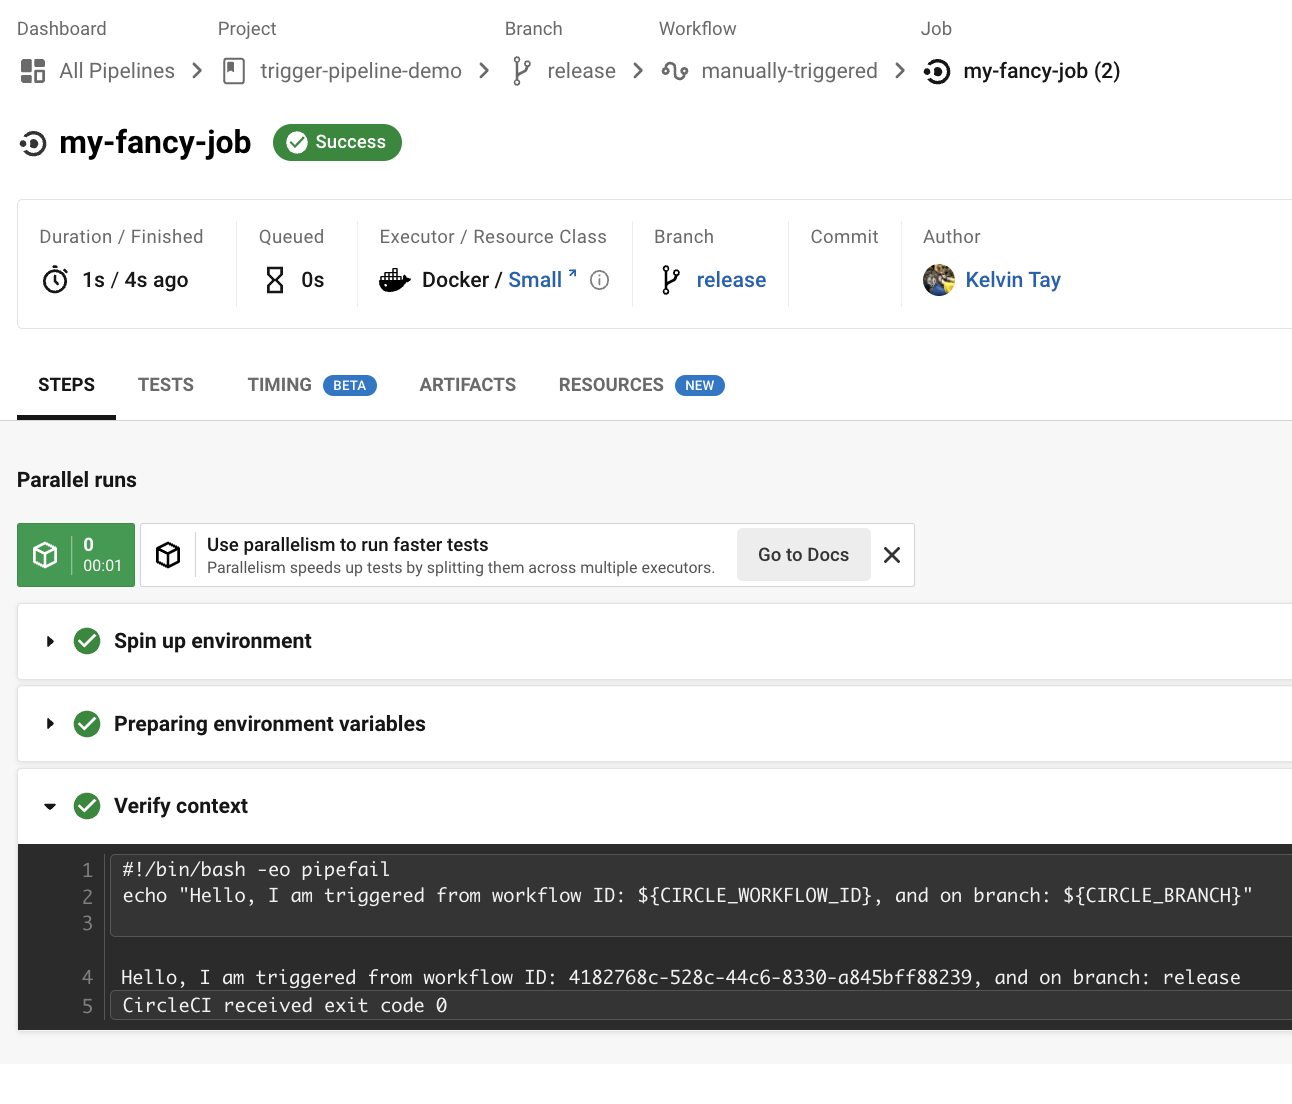Select the trigger-pipeline-demo project icon
Screen dimensions: 1292x1104
pos(233,70)
